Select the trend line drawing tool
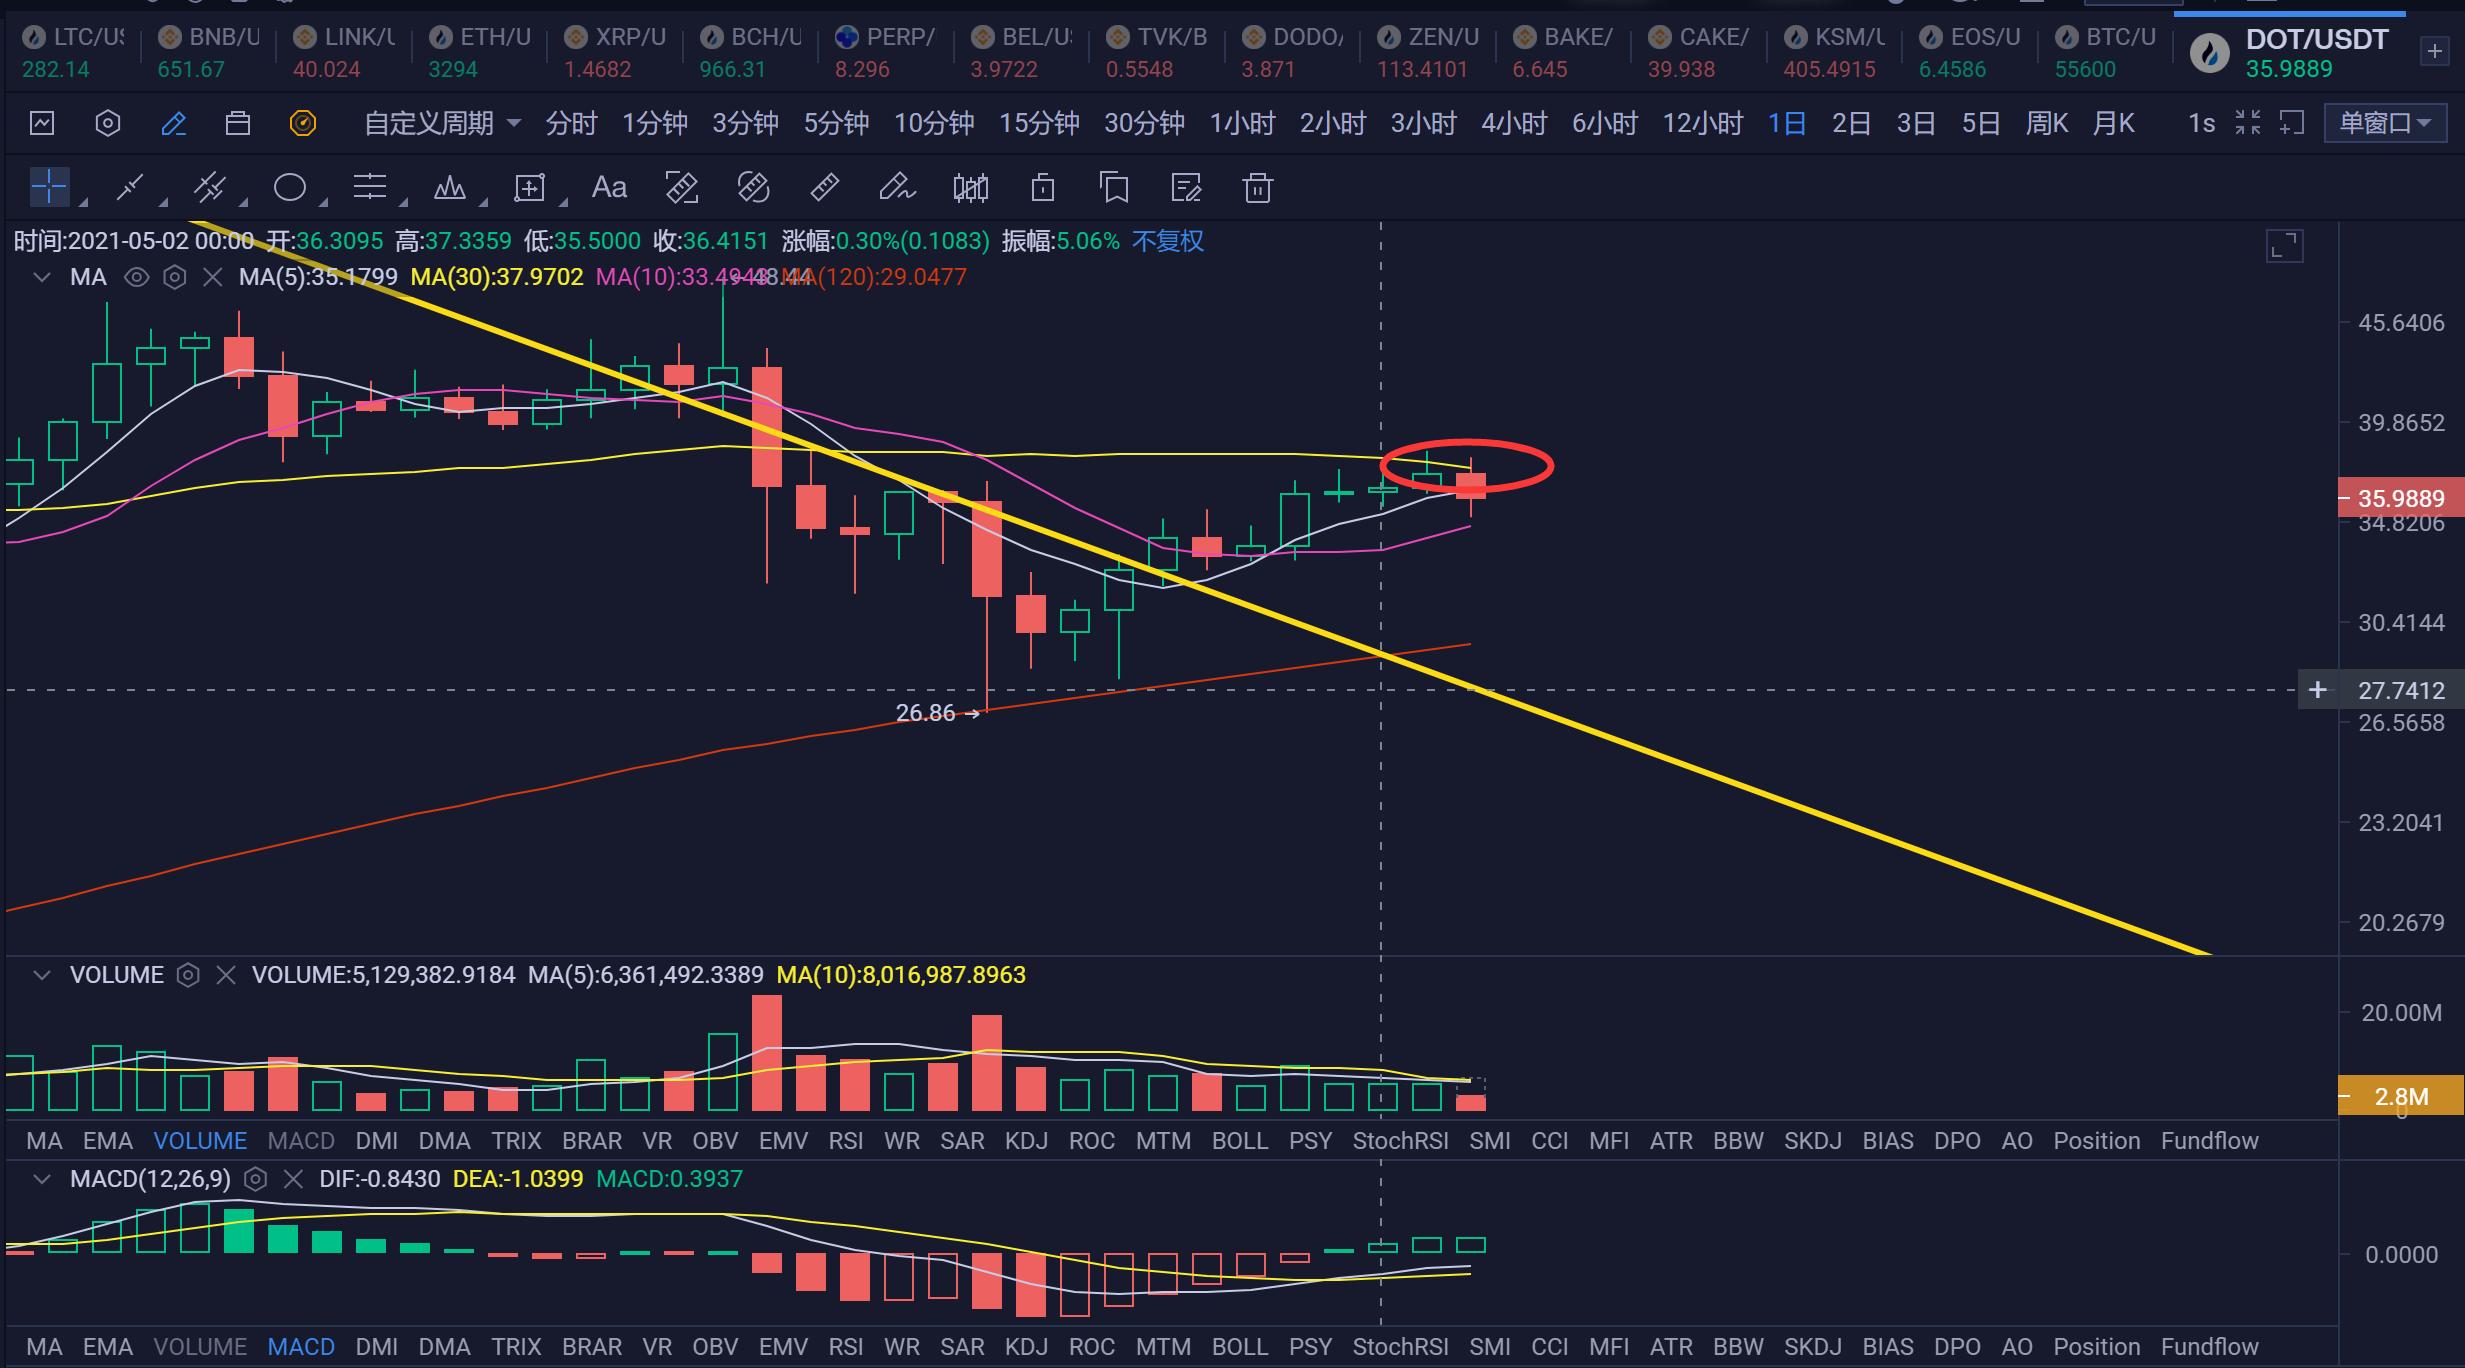Image resolution: width=2465 pixels, height=1368 pixels. pos(130,187)
